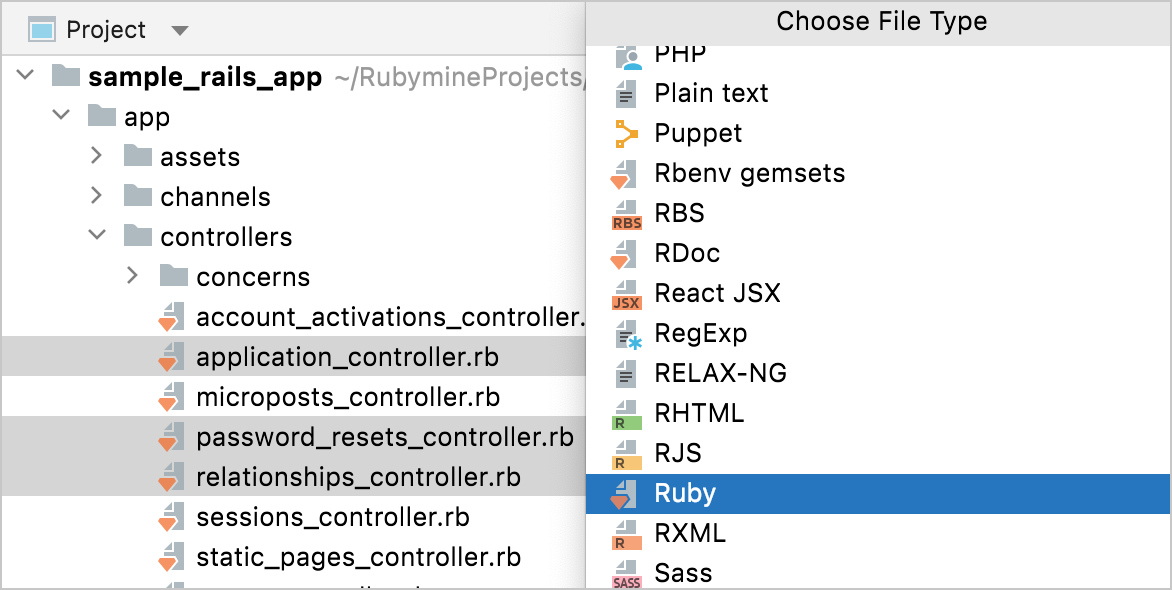1172x590 pixels.
Task: Click the RHTML file type icon
Action: coord(625,413)
